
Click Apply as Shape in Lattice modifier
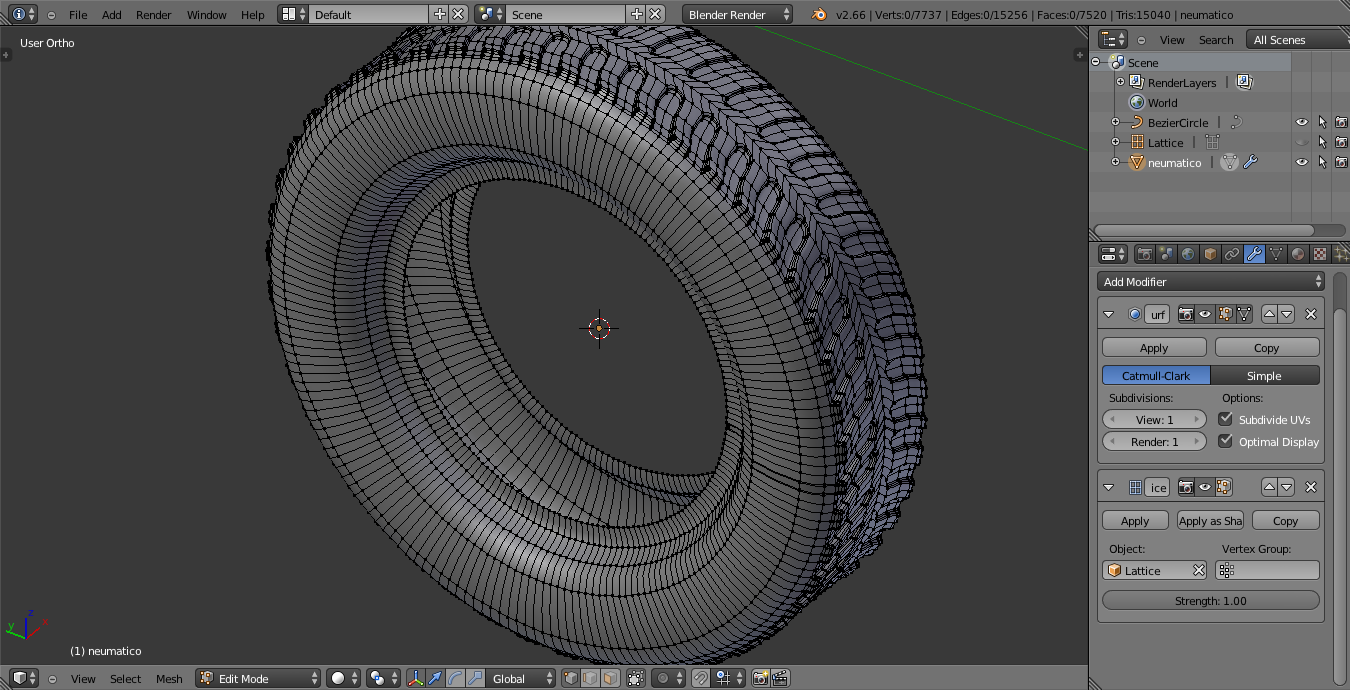click(1210, 520)
